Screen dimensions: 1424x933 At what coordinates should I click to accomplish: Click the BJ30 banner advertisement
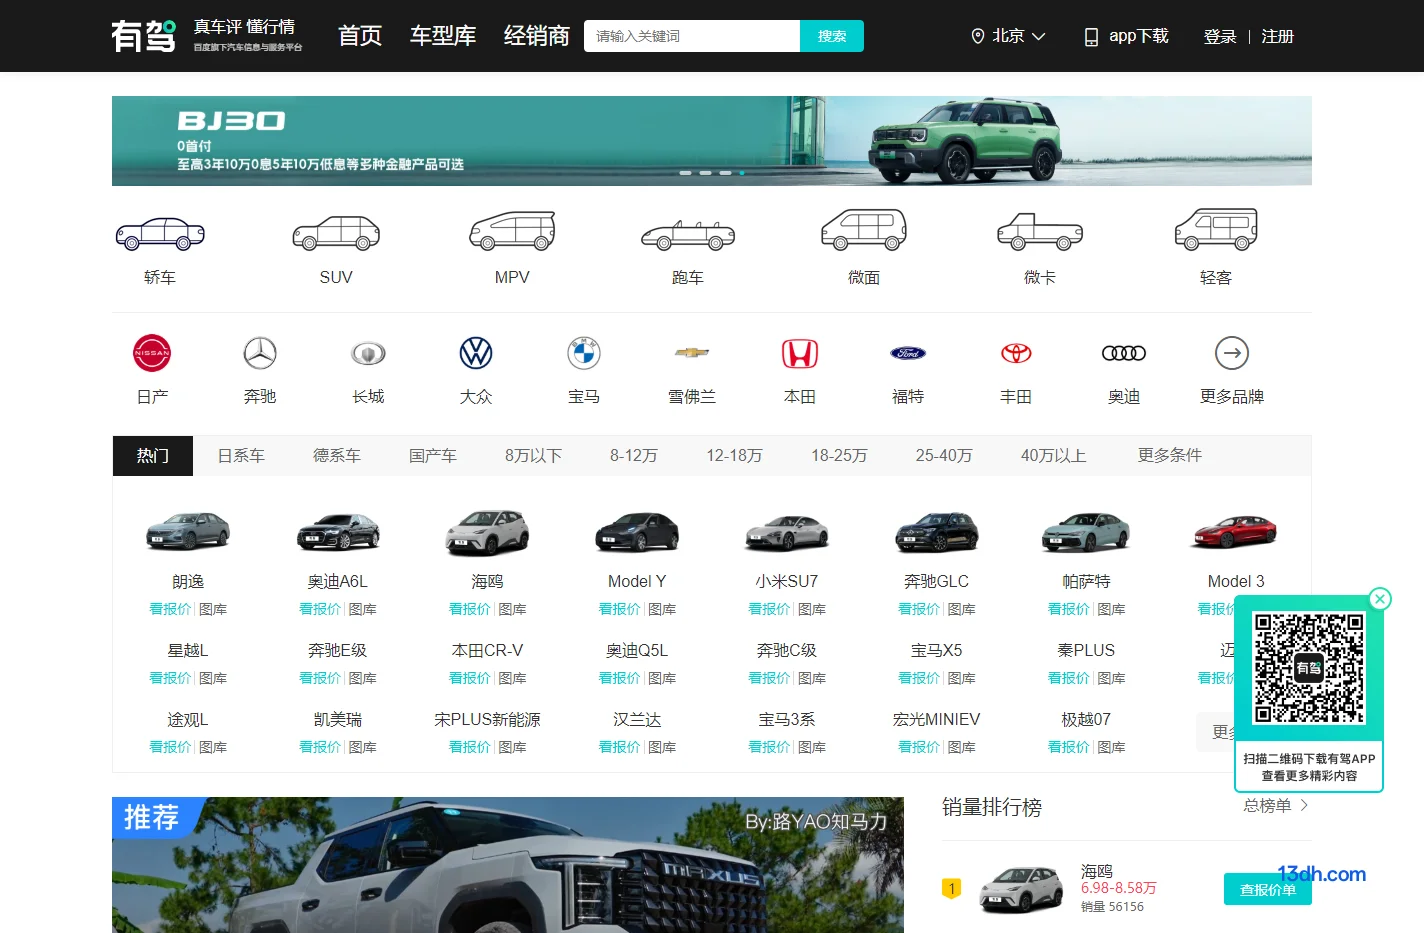coord(712,141)
